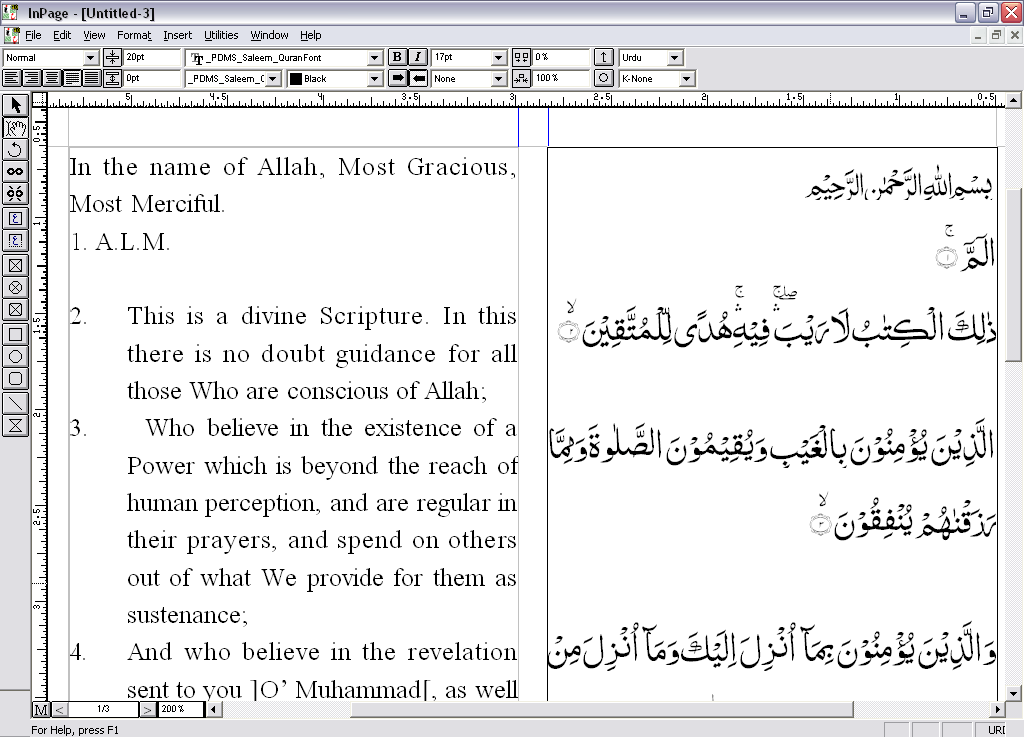Click the 20pt line spacing field
The width and height of the screenshot is (1024, 737).
pyautogui.click(x=152, y=57)
